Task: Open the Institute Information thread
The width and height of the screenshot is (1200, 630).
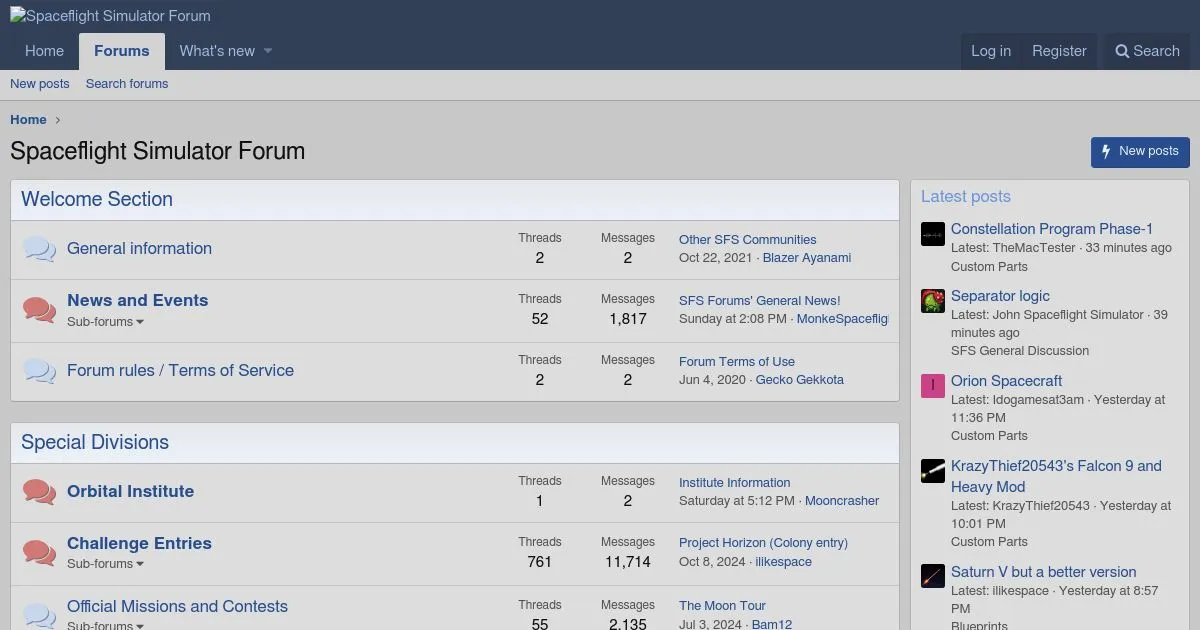Action: pyautogui.click(x=734, y=483)
